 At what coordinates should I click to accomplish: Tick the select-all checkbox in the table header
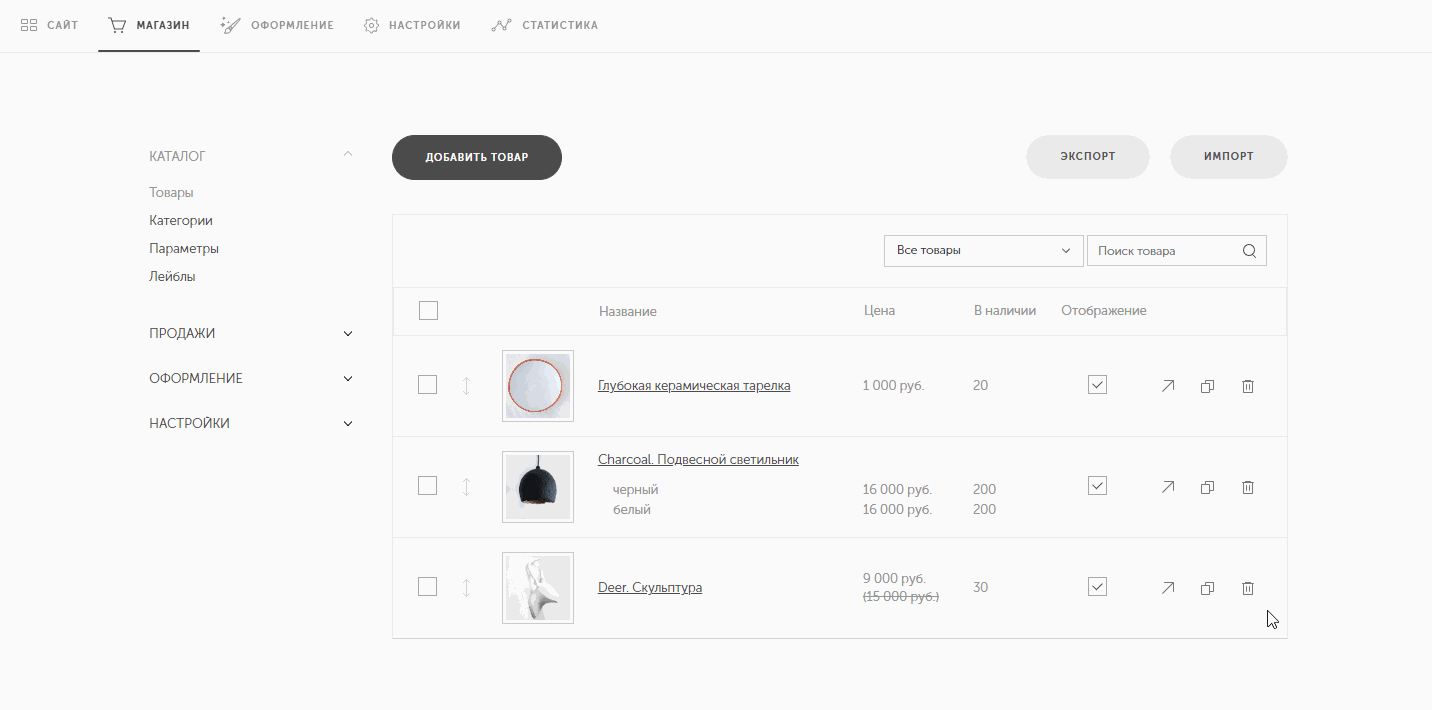pyautogui.click(x=428, y=311)
